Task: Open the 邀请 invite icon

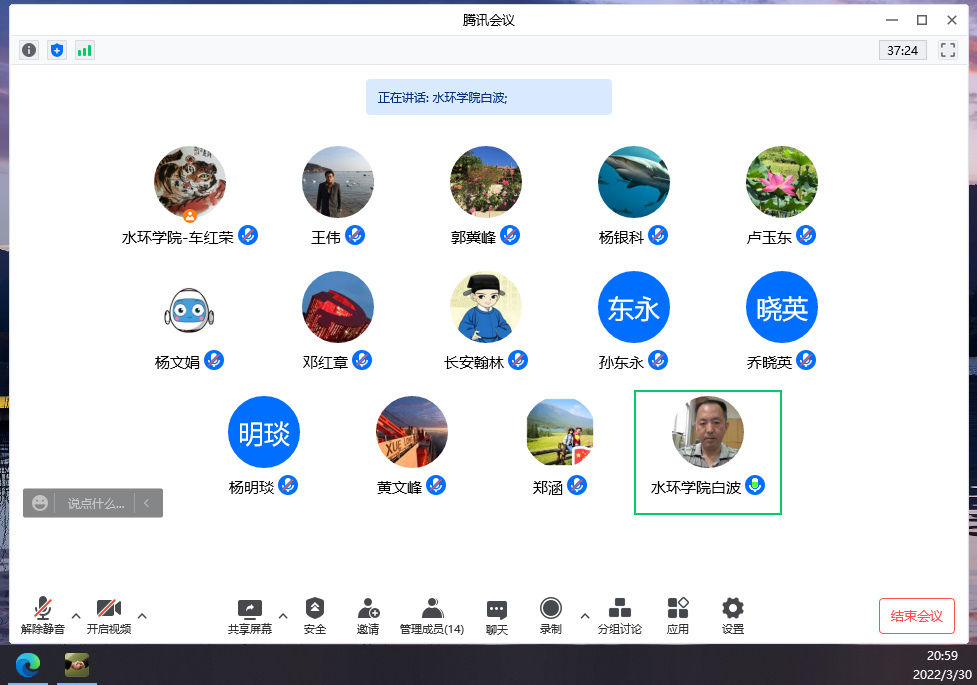Action: tap(367, 615)
